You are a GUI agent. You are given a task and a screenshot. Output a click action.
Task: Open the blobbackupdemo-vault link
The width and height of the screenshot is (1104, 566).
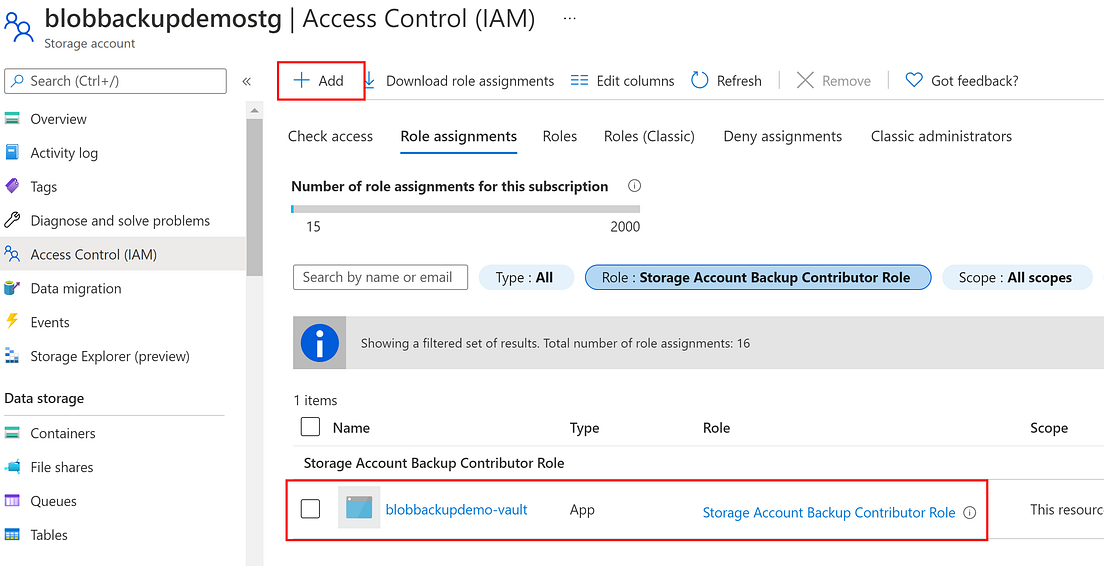point(456,509)
